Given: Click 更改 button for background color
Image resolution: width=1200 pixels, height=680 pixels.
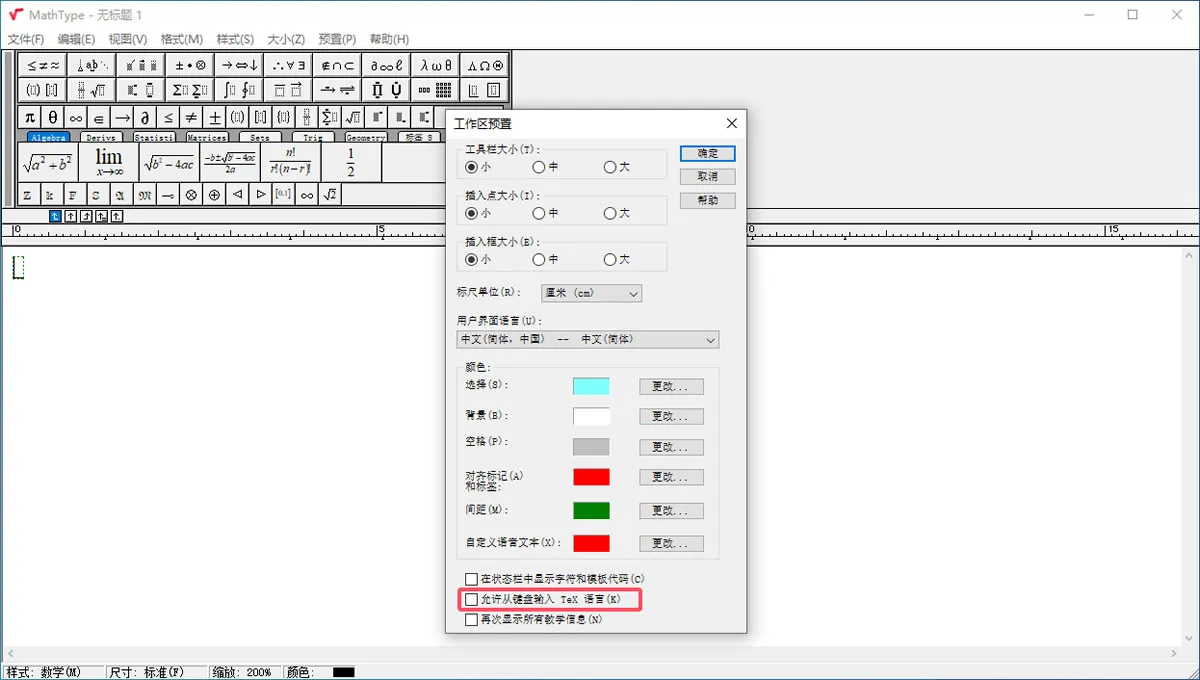Looking at the screenshot, I should 671,416.
